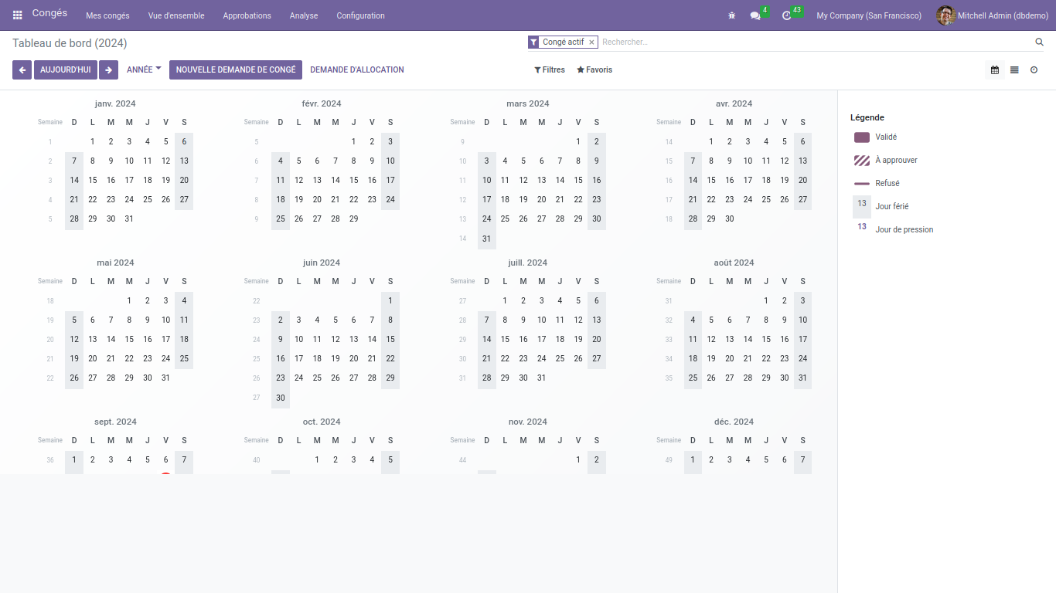The image size is (1056, 593).
Task: Go to next year arrow
Action: click(x=108, y=70)
